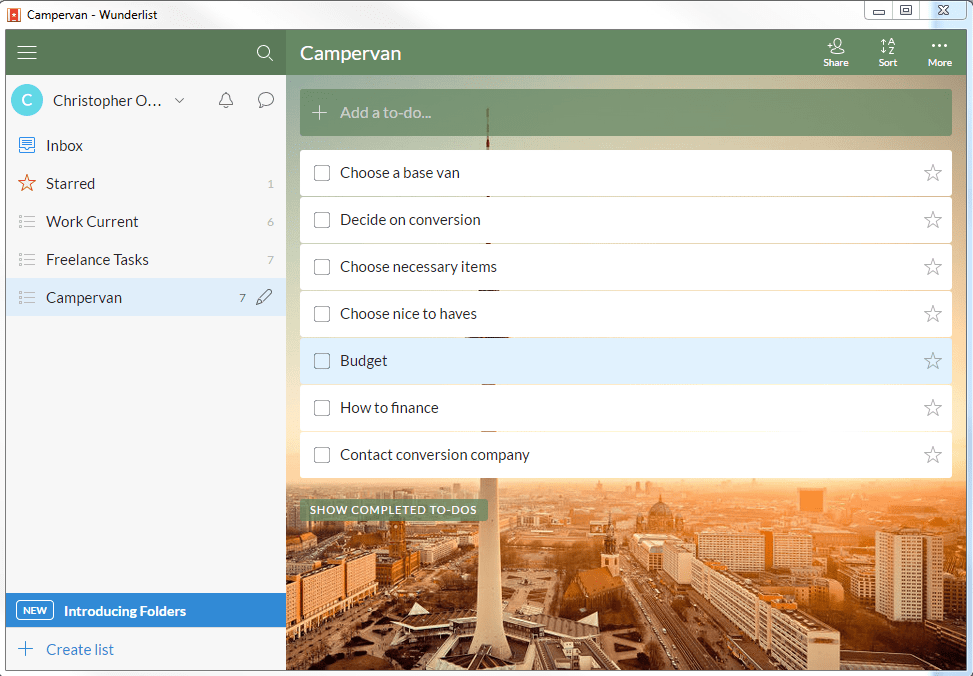Show completed to-dos
This screenshot has height=676, width=973.
393,510
